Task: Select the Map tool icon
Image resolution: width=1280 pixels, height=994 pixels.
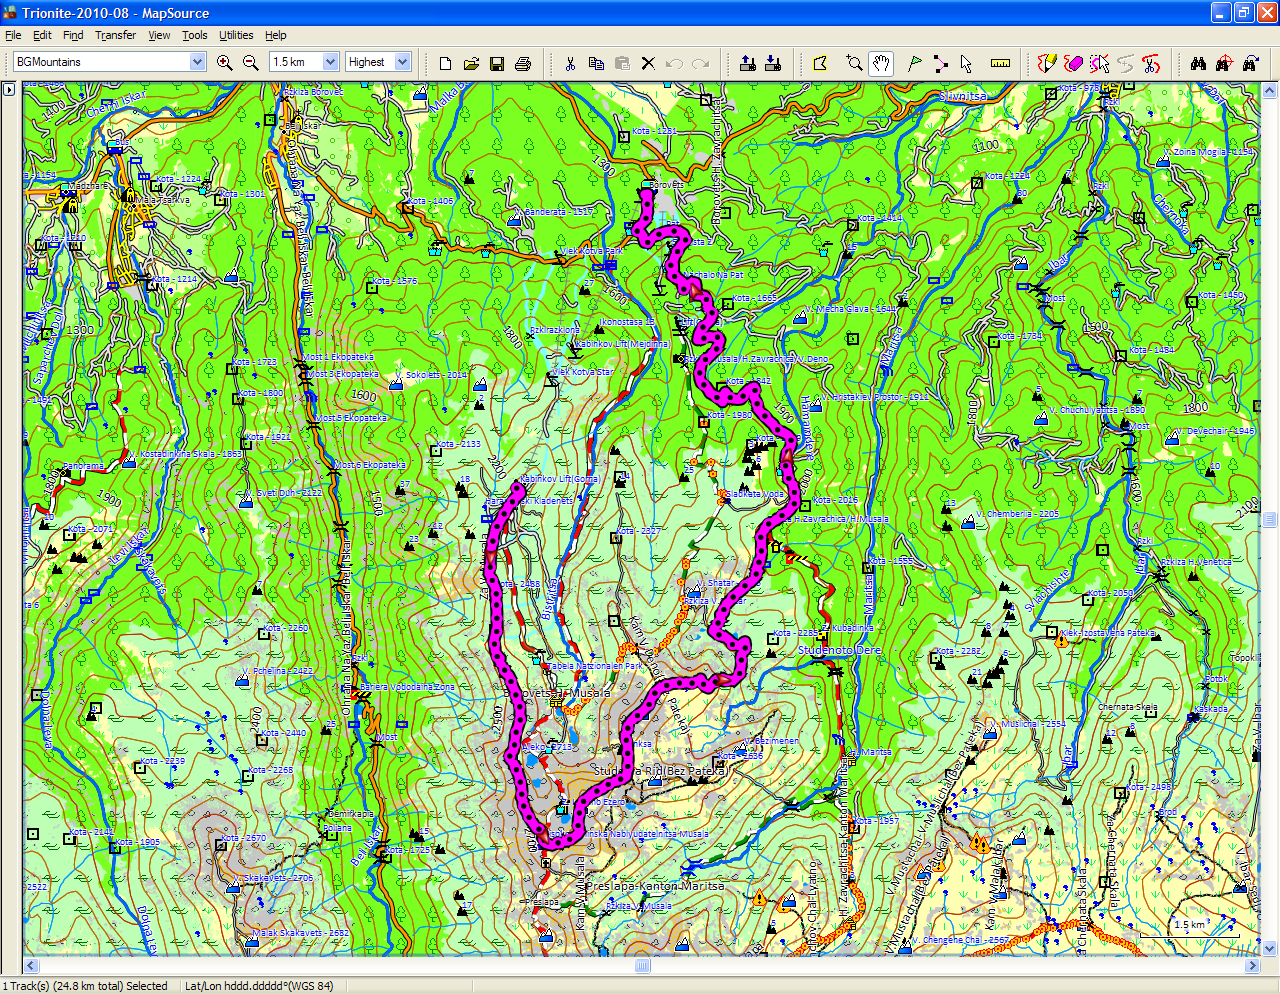Action: coord(820,63)
